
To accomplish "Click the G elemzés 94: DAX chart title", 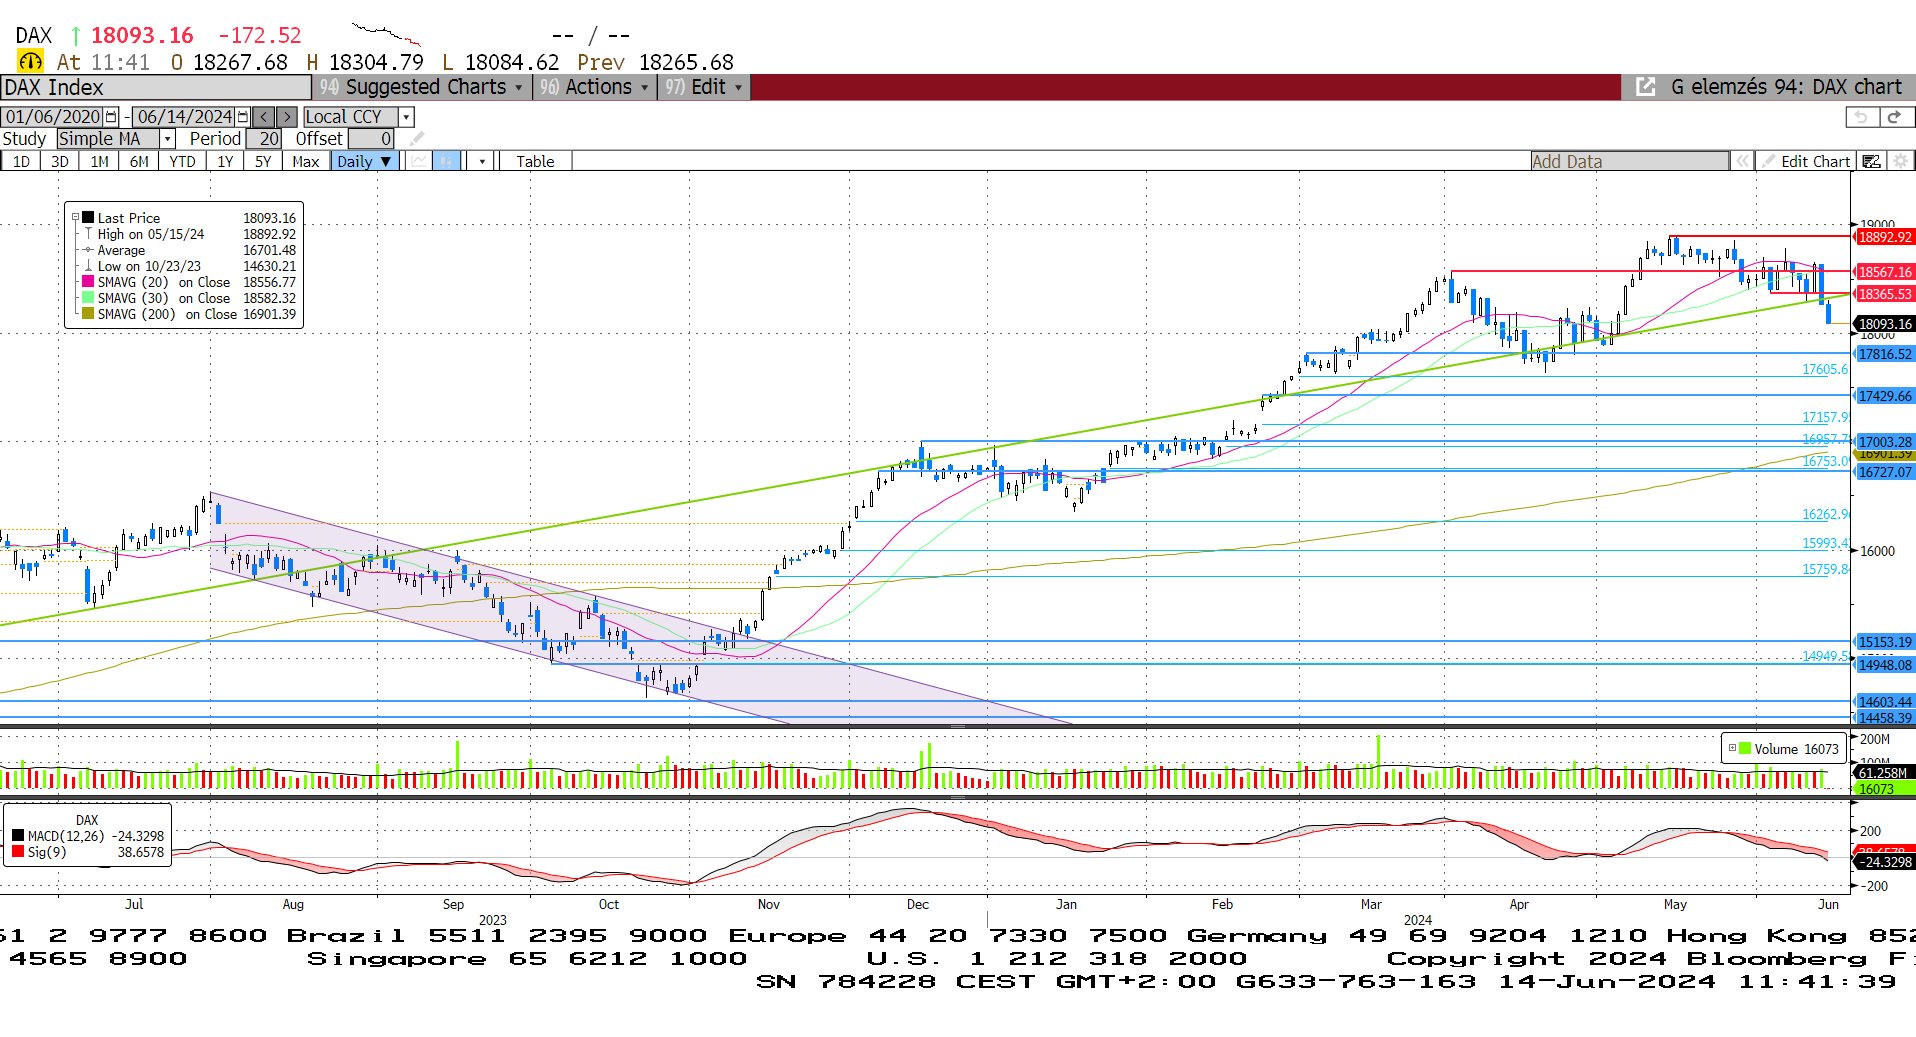I will coord(1786,87).
